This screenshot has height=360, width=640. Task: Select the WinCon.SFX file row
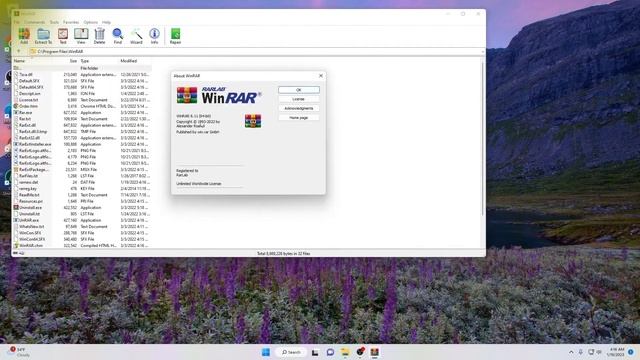82,233
